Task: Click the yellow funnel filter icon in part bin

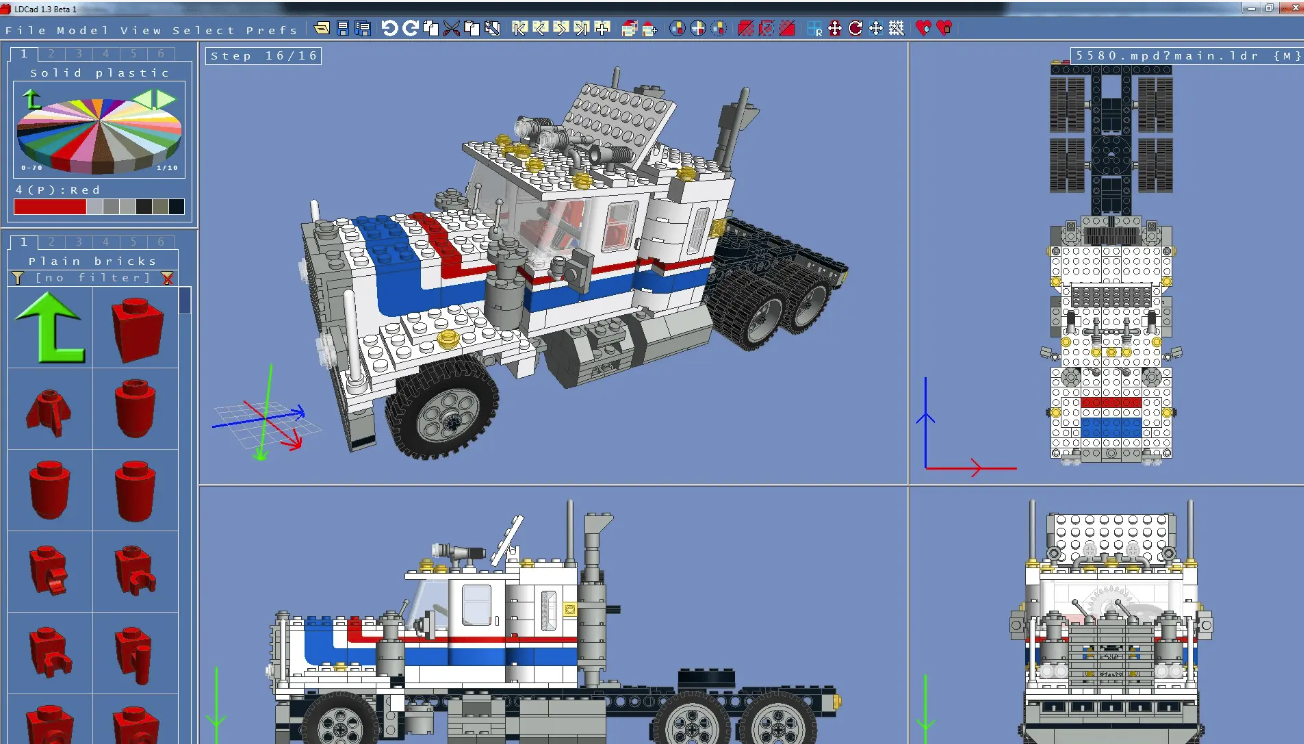Action: [x=17, y=277]
